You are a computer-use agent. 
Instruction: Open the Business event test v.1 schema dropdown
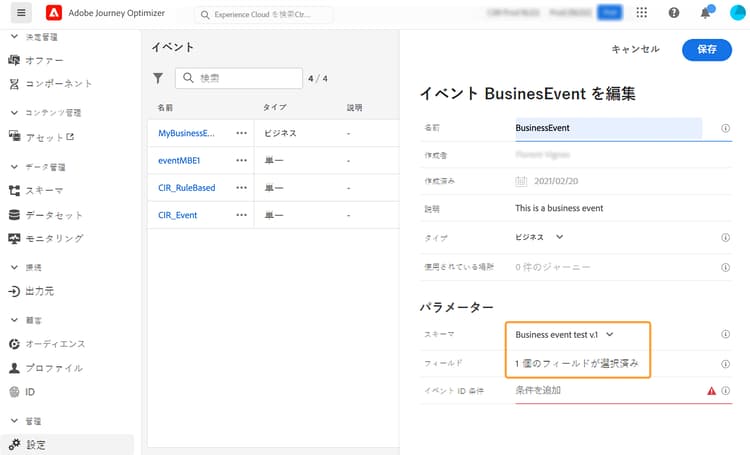[x=564, y=334]
